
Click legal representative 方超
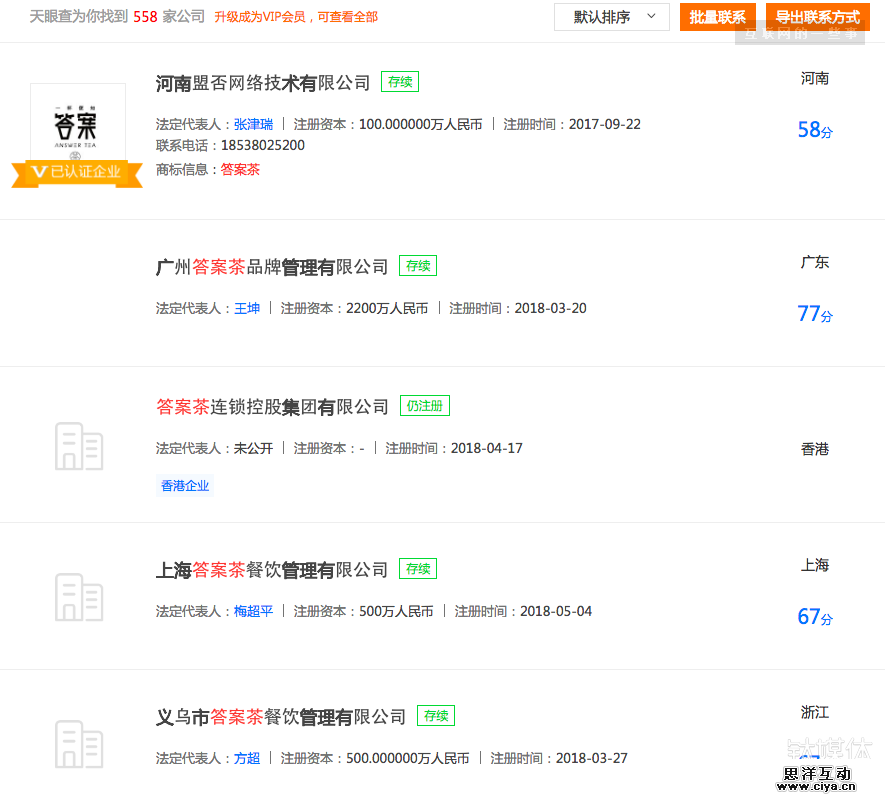tap(247, 758)
